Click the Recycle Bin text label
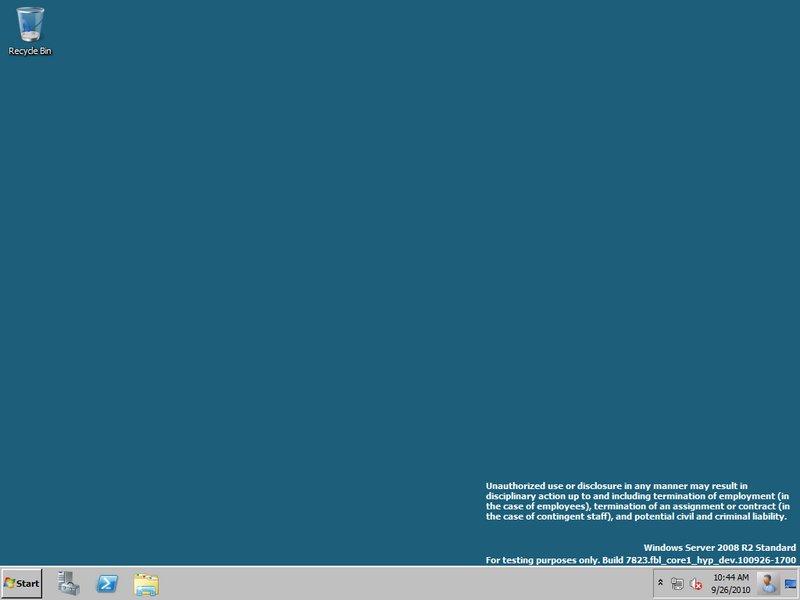Image resolution: width=800 pixels, height=600 pixels. click(30, 51)
